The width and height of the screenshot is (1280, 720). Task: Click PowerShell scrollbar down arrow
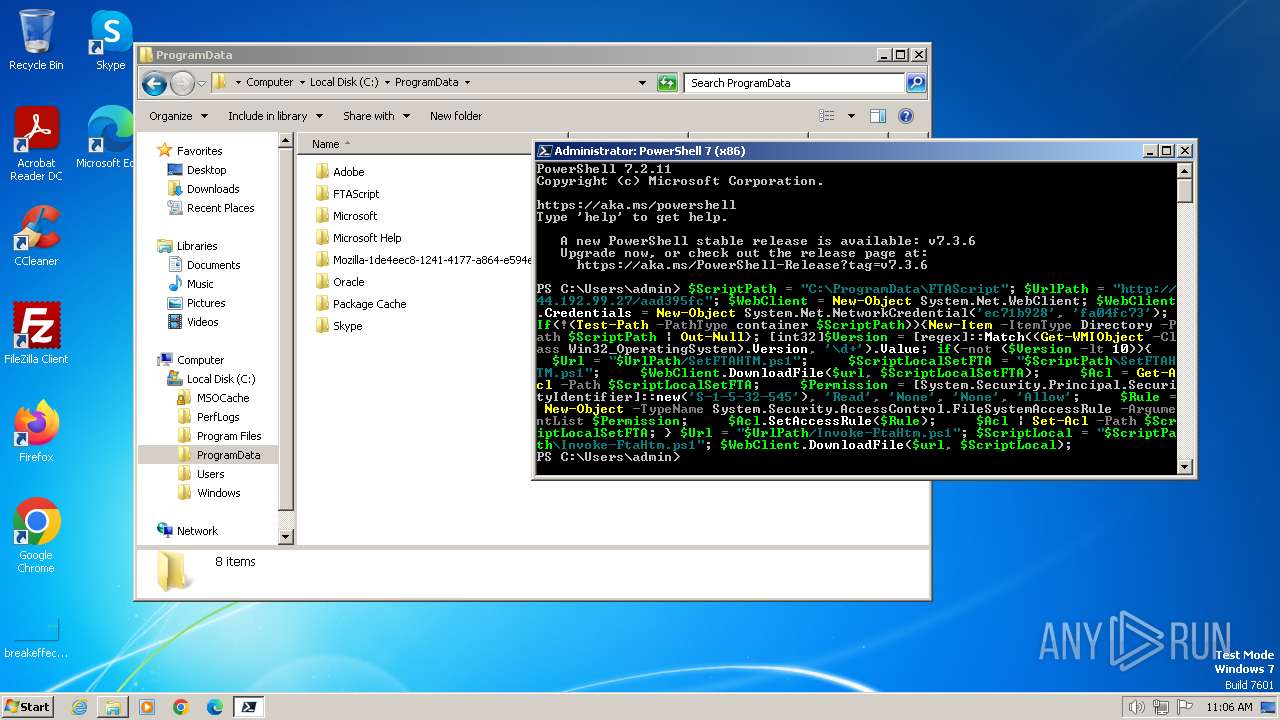1185,466
